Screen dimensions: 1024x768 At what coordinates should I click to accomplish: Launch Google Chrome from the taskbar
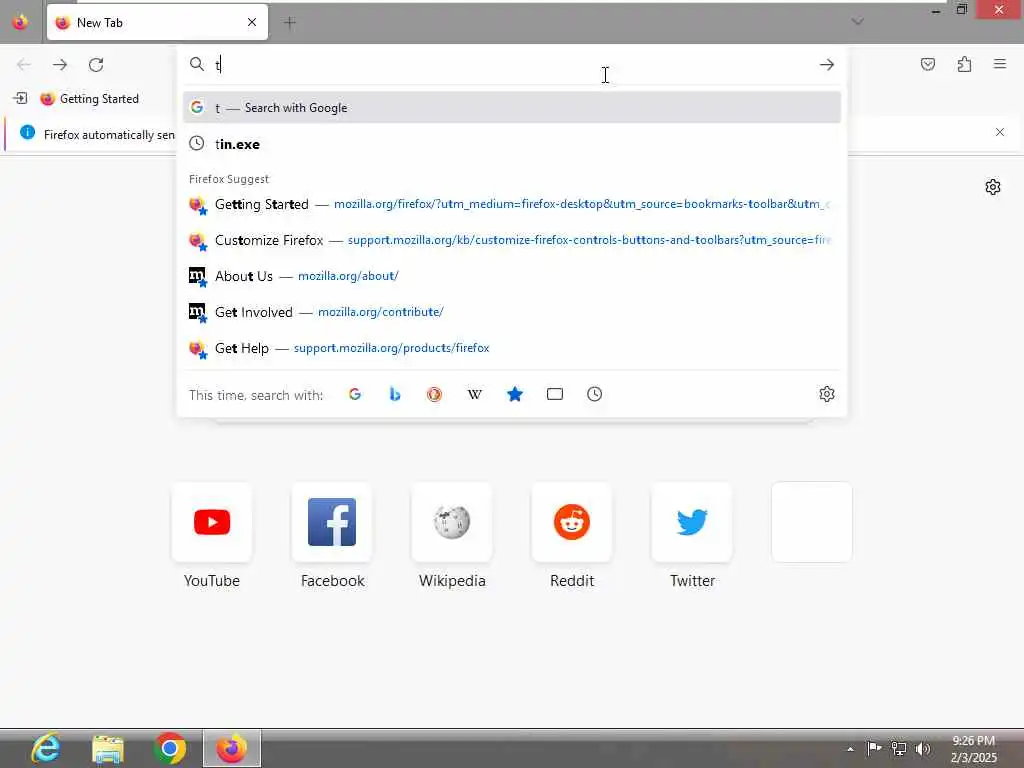point(170,748)
